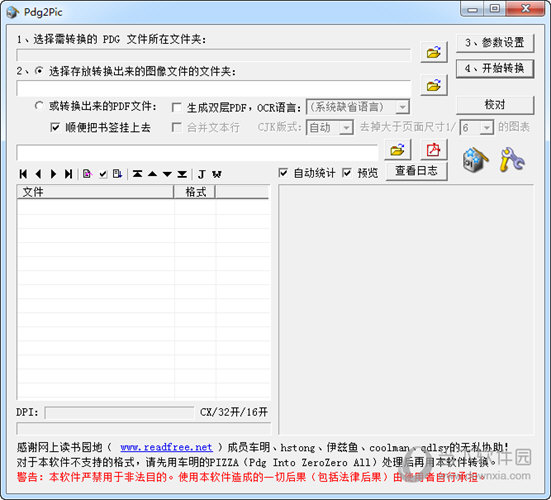Open the page size ratio 6 dropdown
551x500 pixels.
[x=487, y=127]
